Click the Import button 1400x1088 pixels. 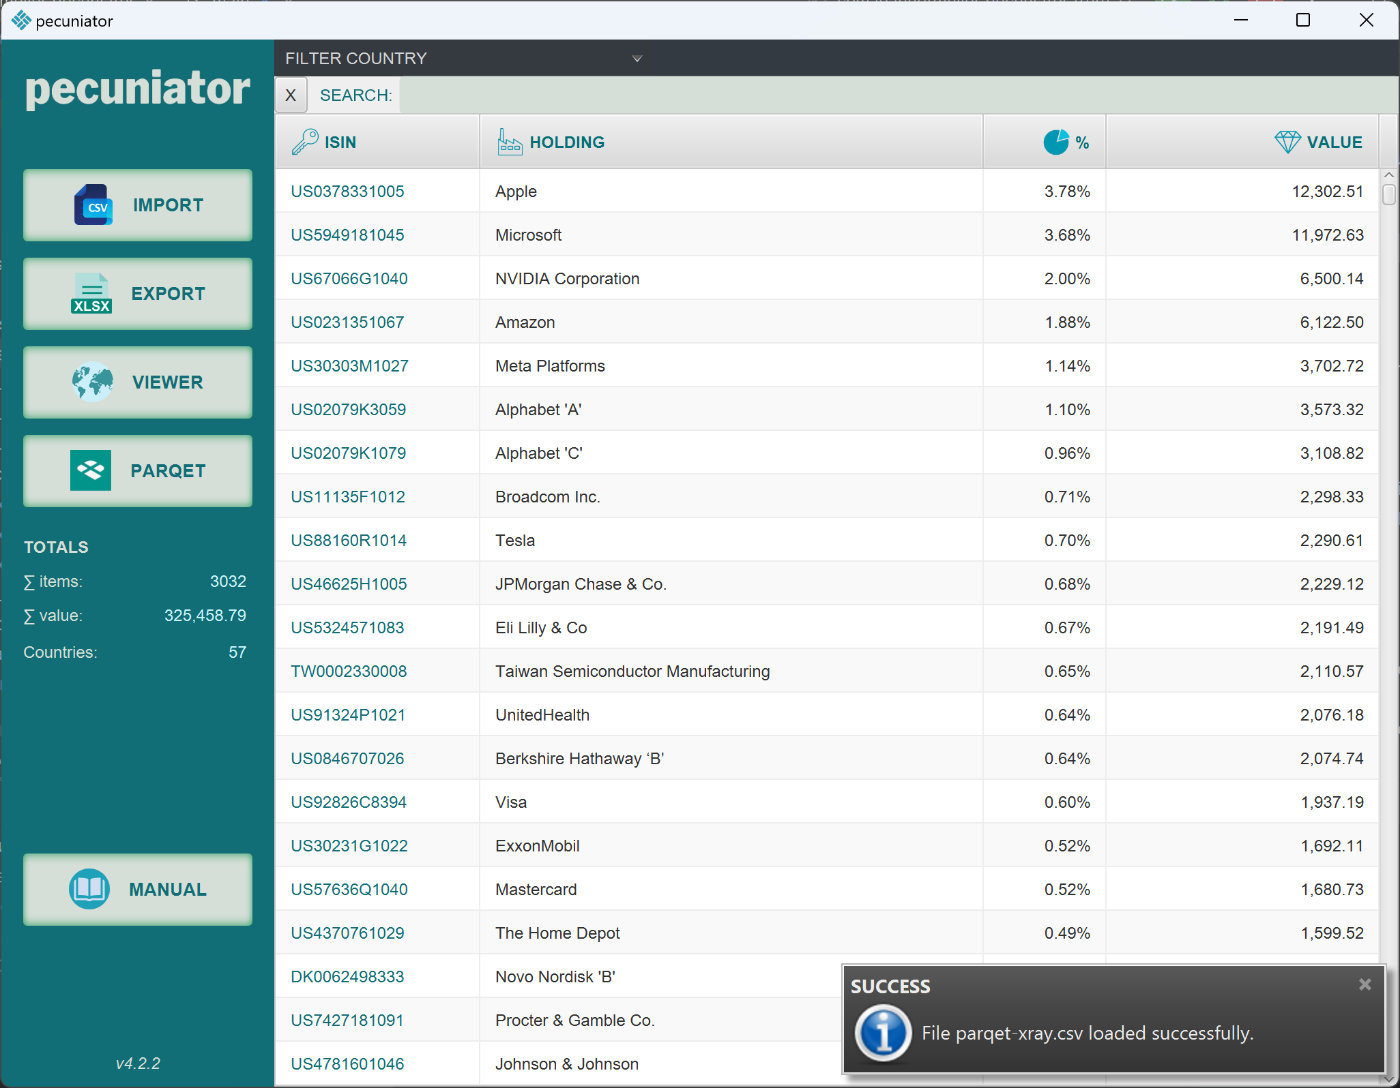(x=137, y=205)
